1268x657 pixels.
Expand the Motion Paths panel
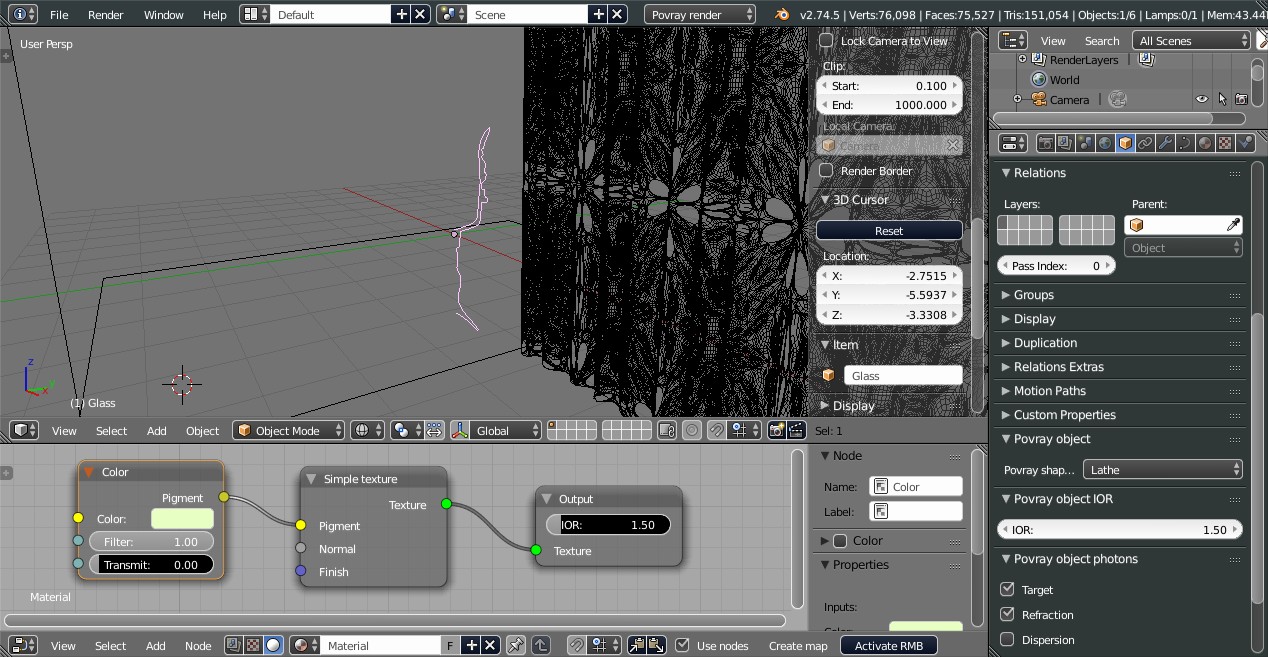pos(1049,391)
